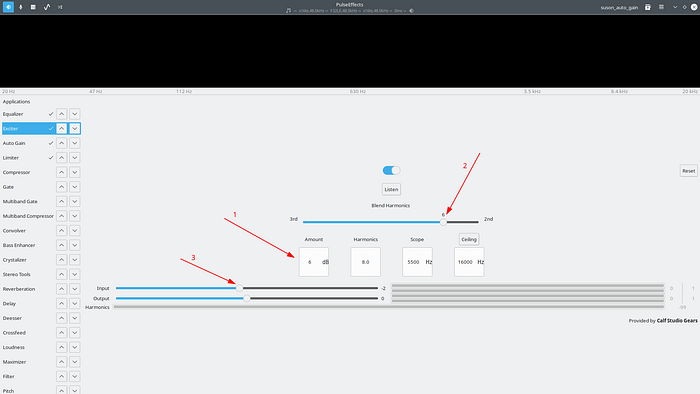This screenshot has width=700, height=394.
Task: Move Limiter down one position
Action: pyautogui.click(x=75, y=158)
